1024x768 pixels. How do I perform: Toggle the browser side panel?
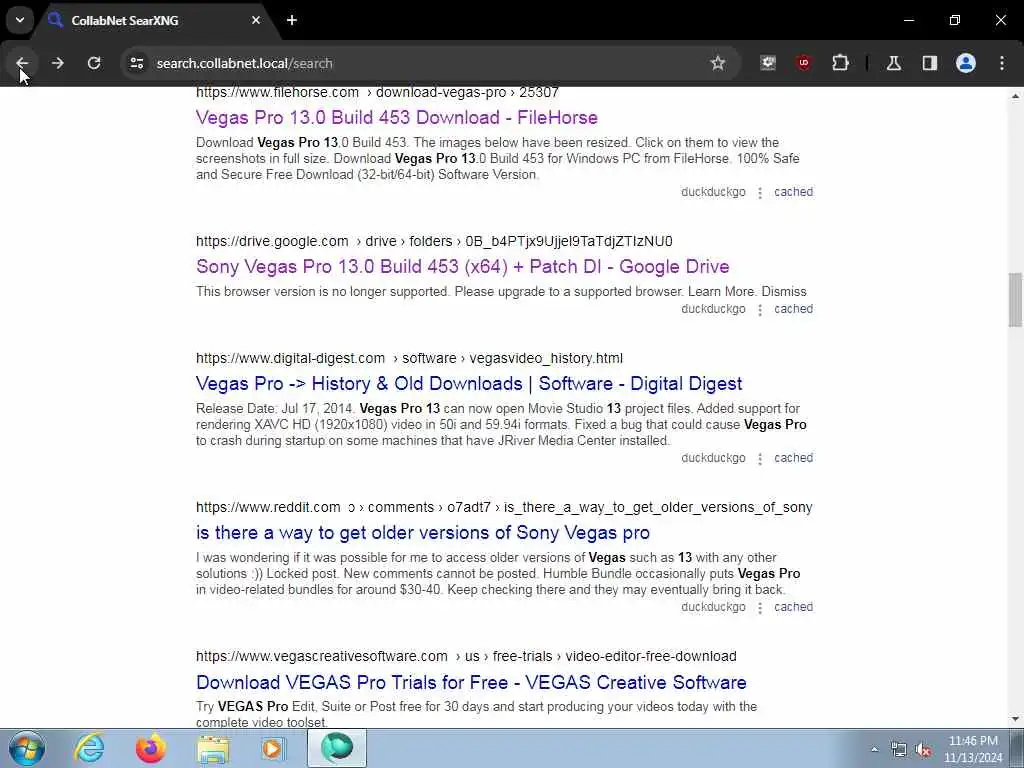(929, 63)
